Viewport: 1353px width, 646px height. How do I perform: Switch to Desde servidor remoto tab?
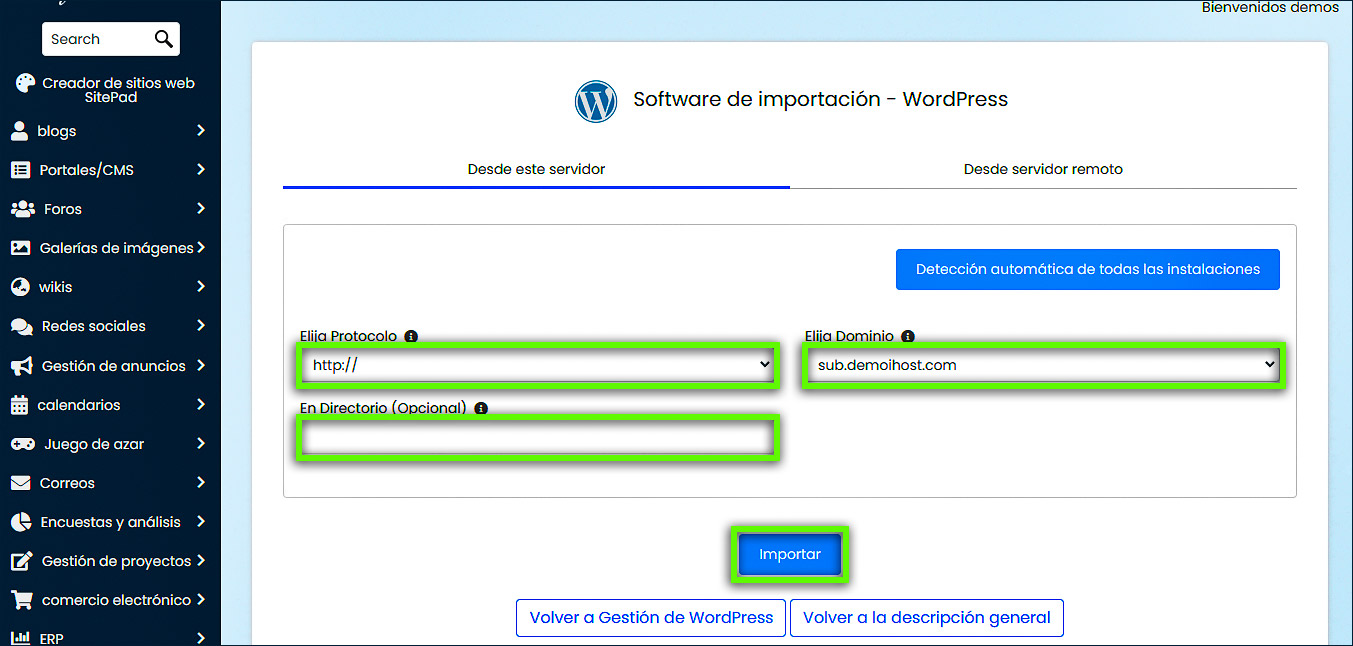(x=1043, y=170)
